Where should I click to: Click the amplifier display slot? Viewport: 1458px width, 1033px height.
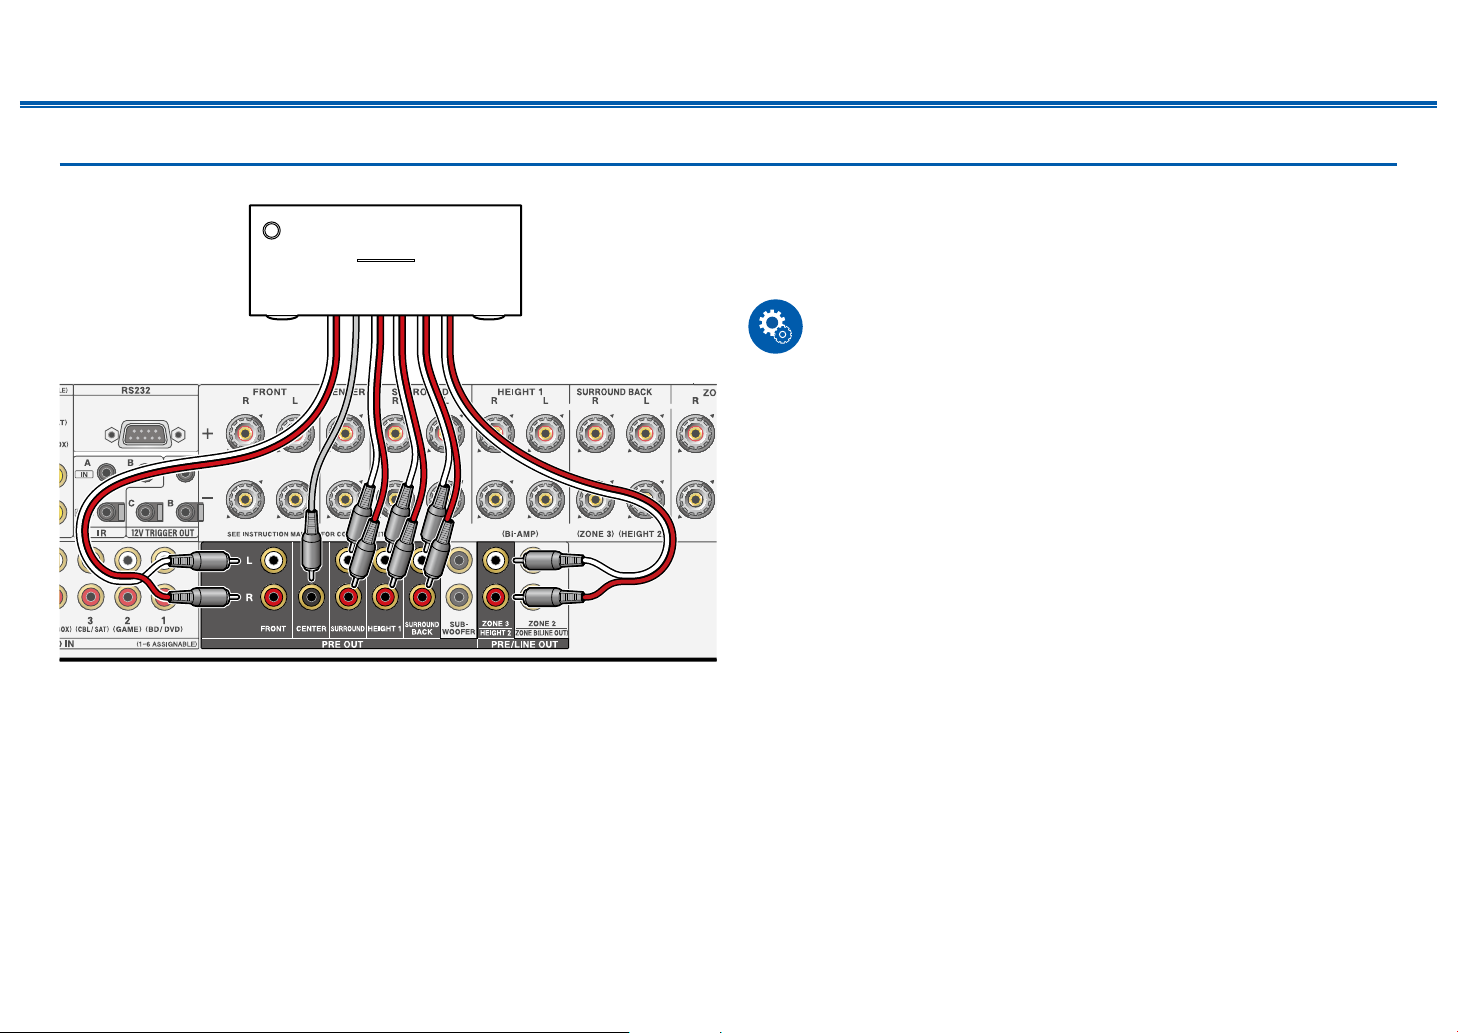coord(386,260)
